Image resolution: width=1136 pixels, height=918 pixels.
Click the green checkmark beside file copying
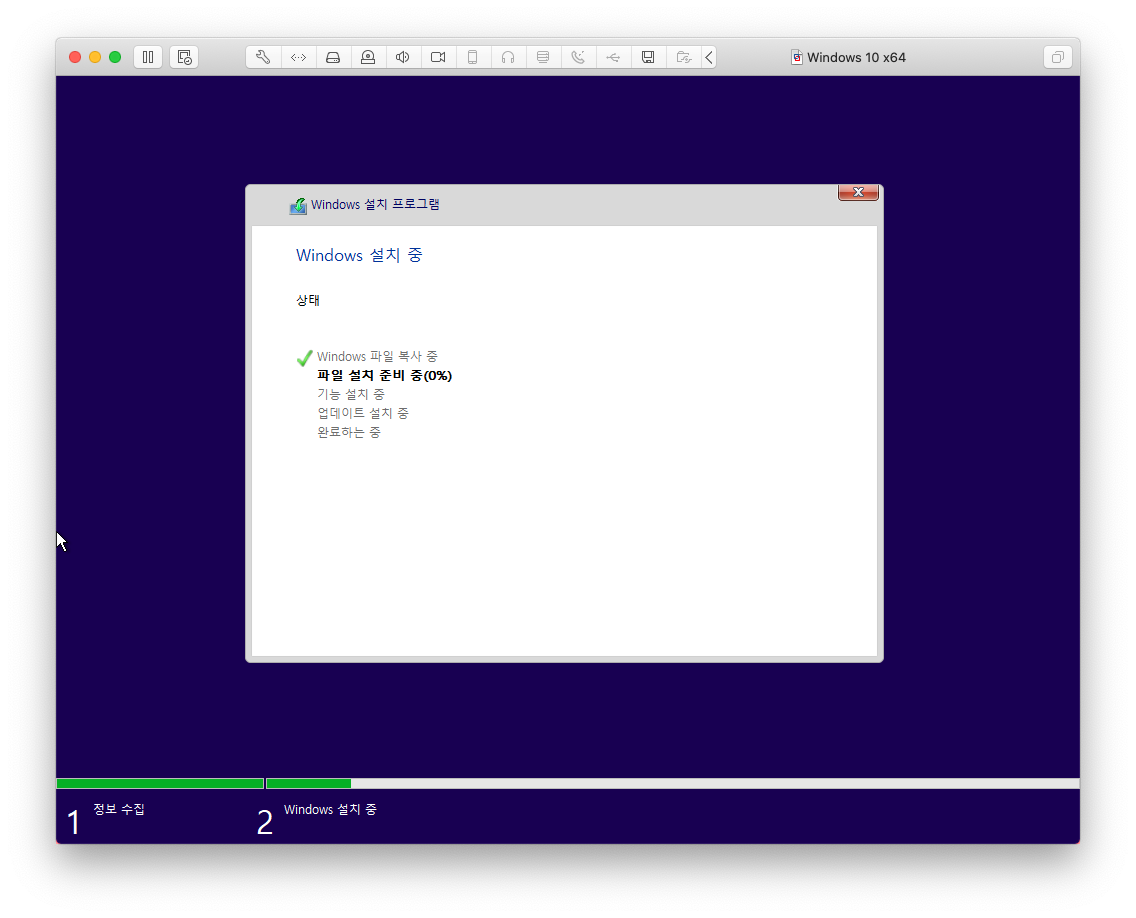point(304,358)
